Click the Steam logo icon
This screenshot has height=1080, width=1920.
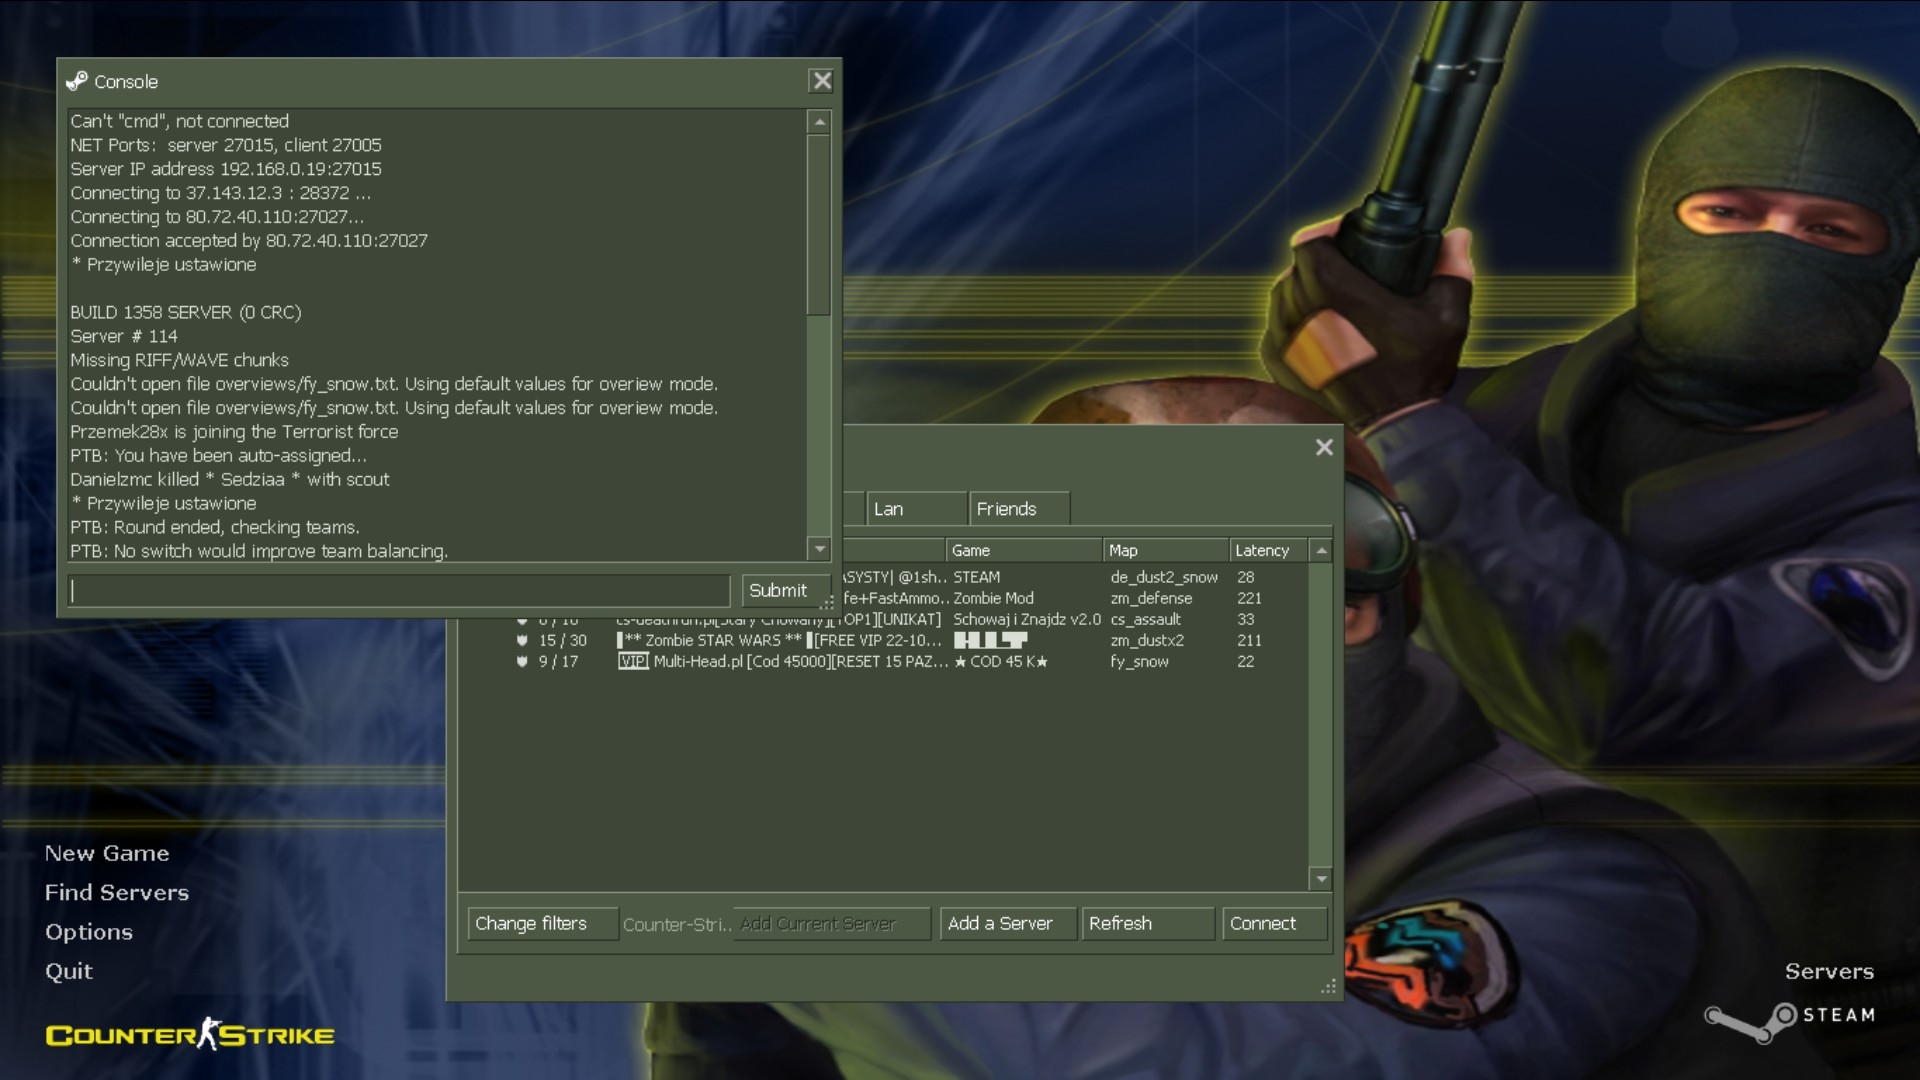[x=1750, y=1022]
